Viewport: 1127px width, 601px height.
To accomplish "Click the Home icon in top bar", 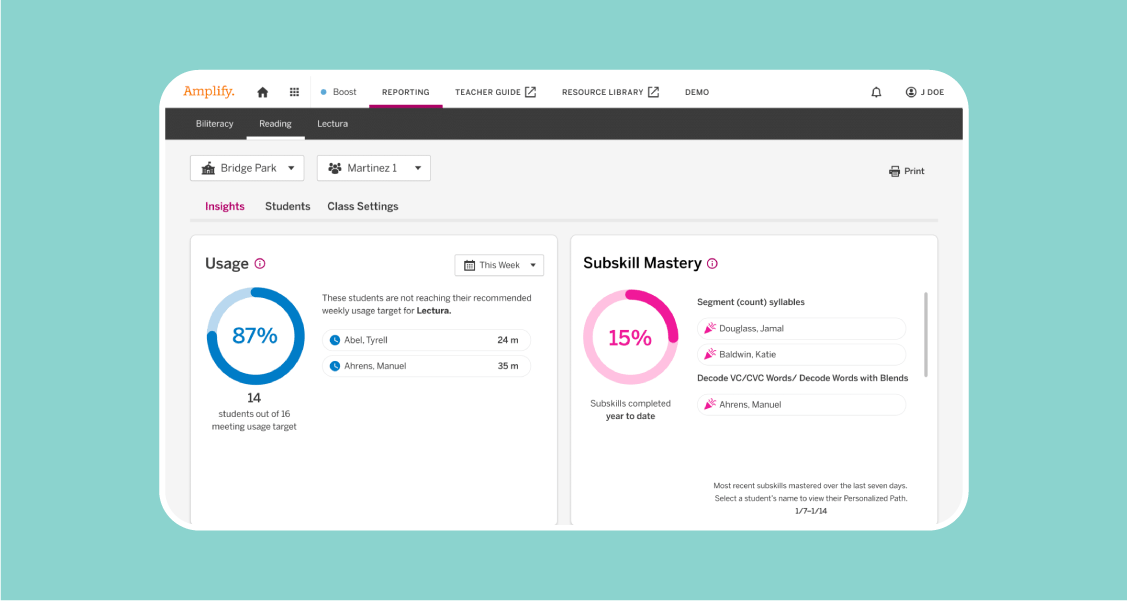I will click(x=263, y=92).
